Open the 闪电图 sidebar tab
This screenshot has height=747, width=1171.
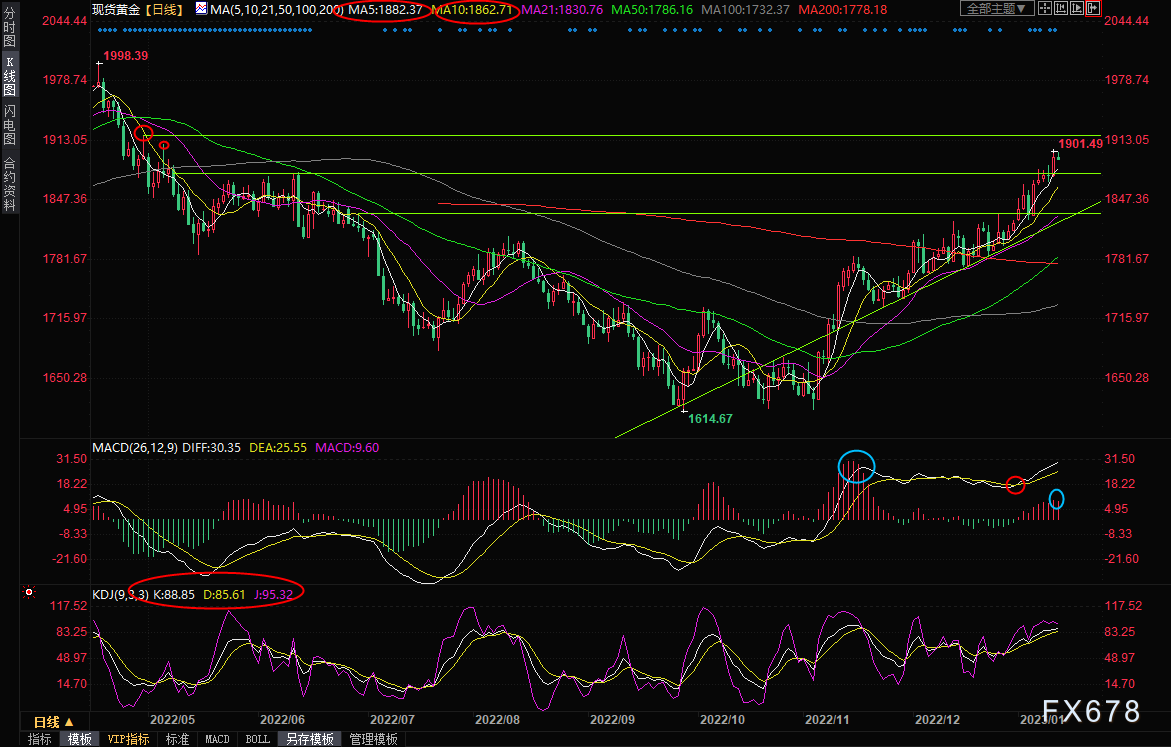point(10,125)
